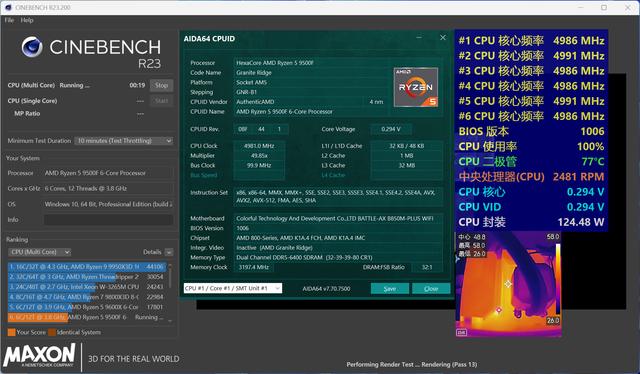This screenshot has width=640, height=374.
Task: Click the thermal image color scale bar
Action: tap(558, 280)
